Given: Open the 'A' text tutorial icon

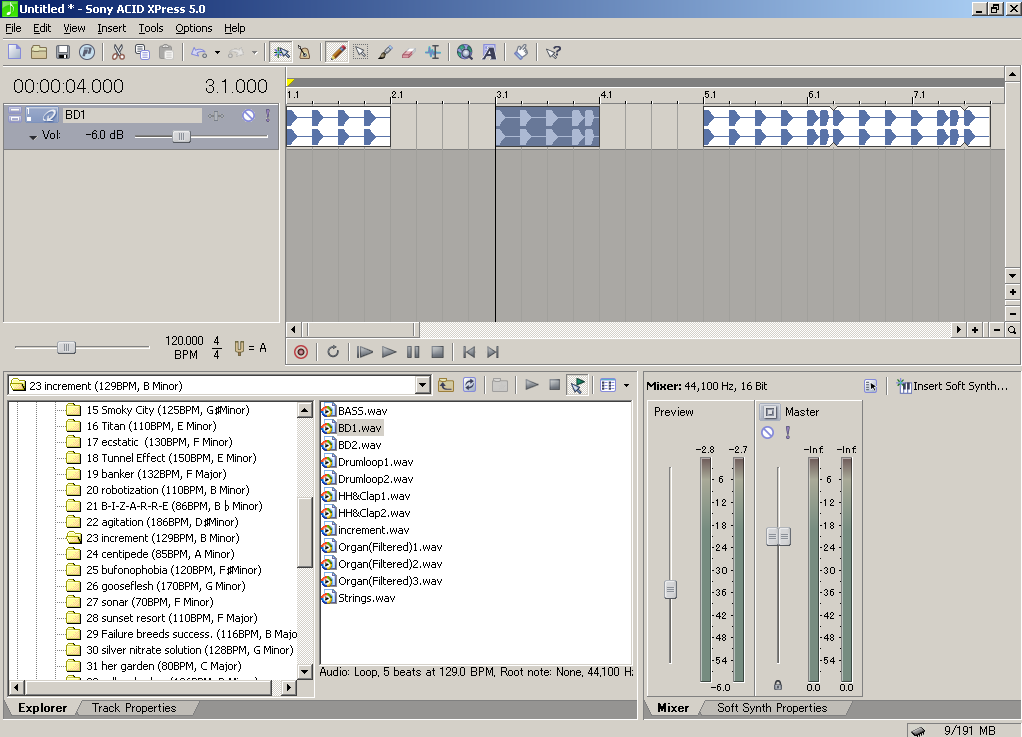Looking at the screenshot, I should 489,52.
